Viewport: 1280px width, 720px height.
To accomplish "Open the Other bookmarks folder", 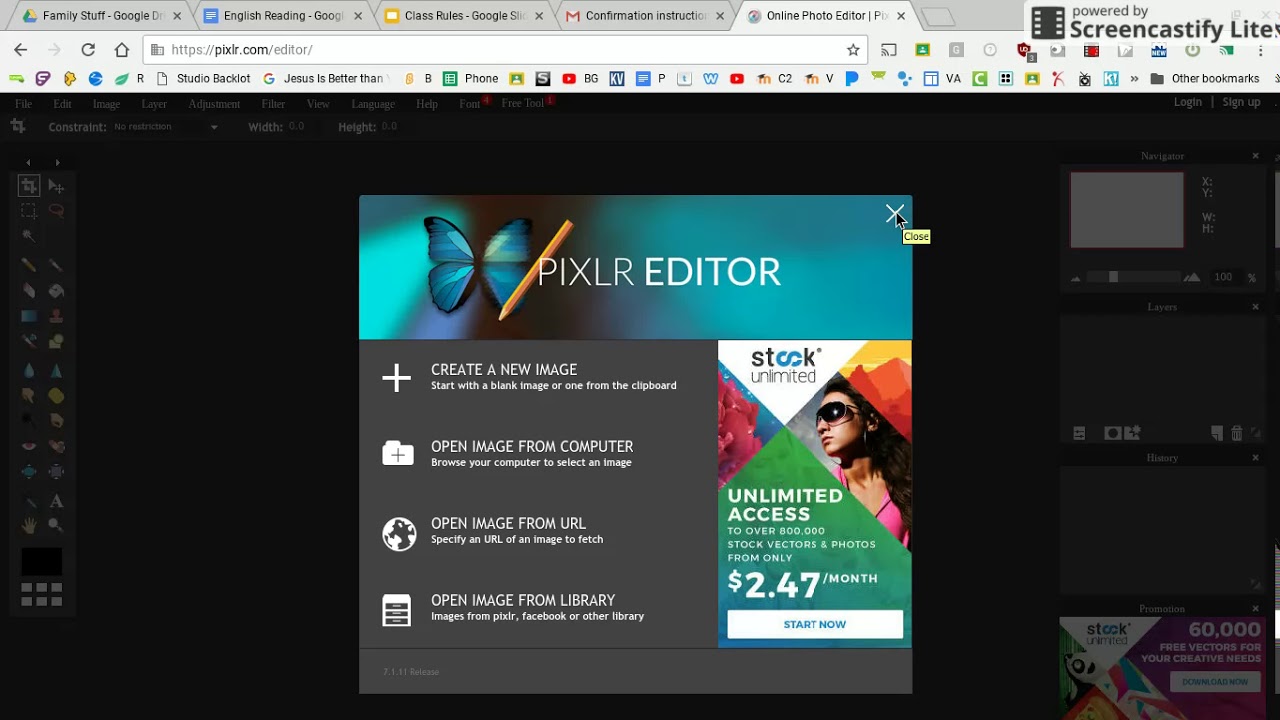I will (1205, 78).
